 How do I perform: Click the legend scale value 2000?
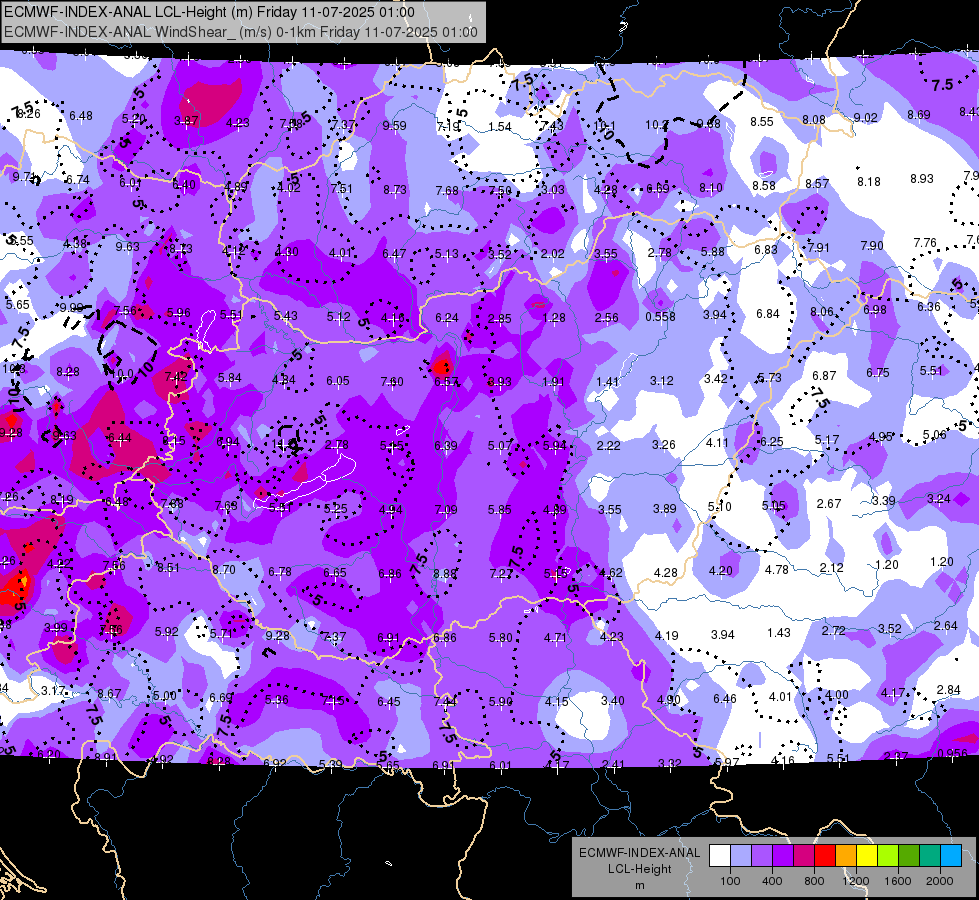click(940, 881)
